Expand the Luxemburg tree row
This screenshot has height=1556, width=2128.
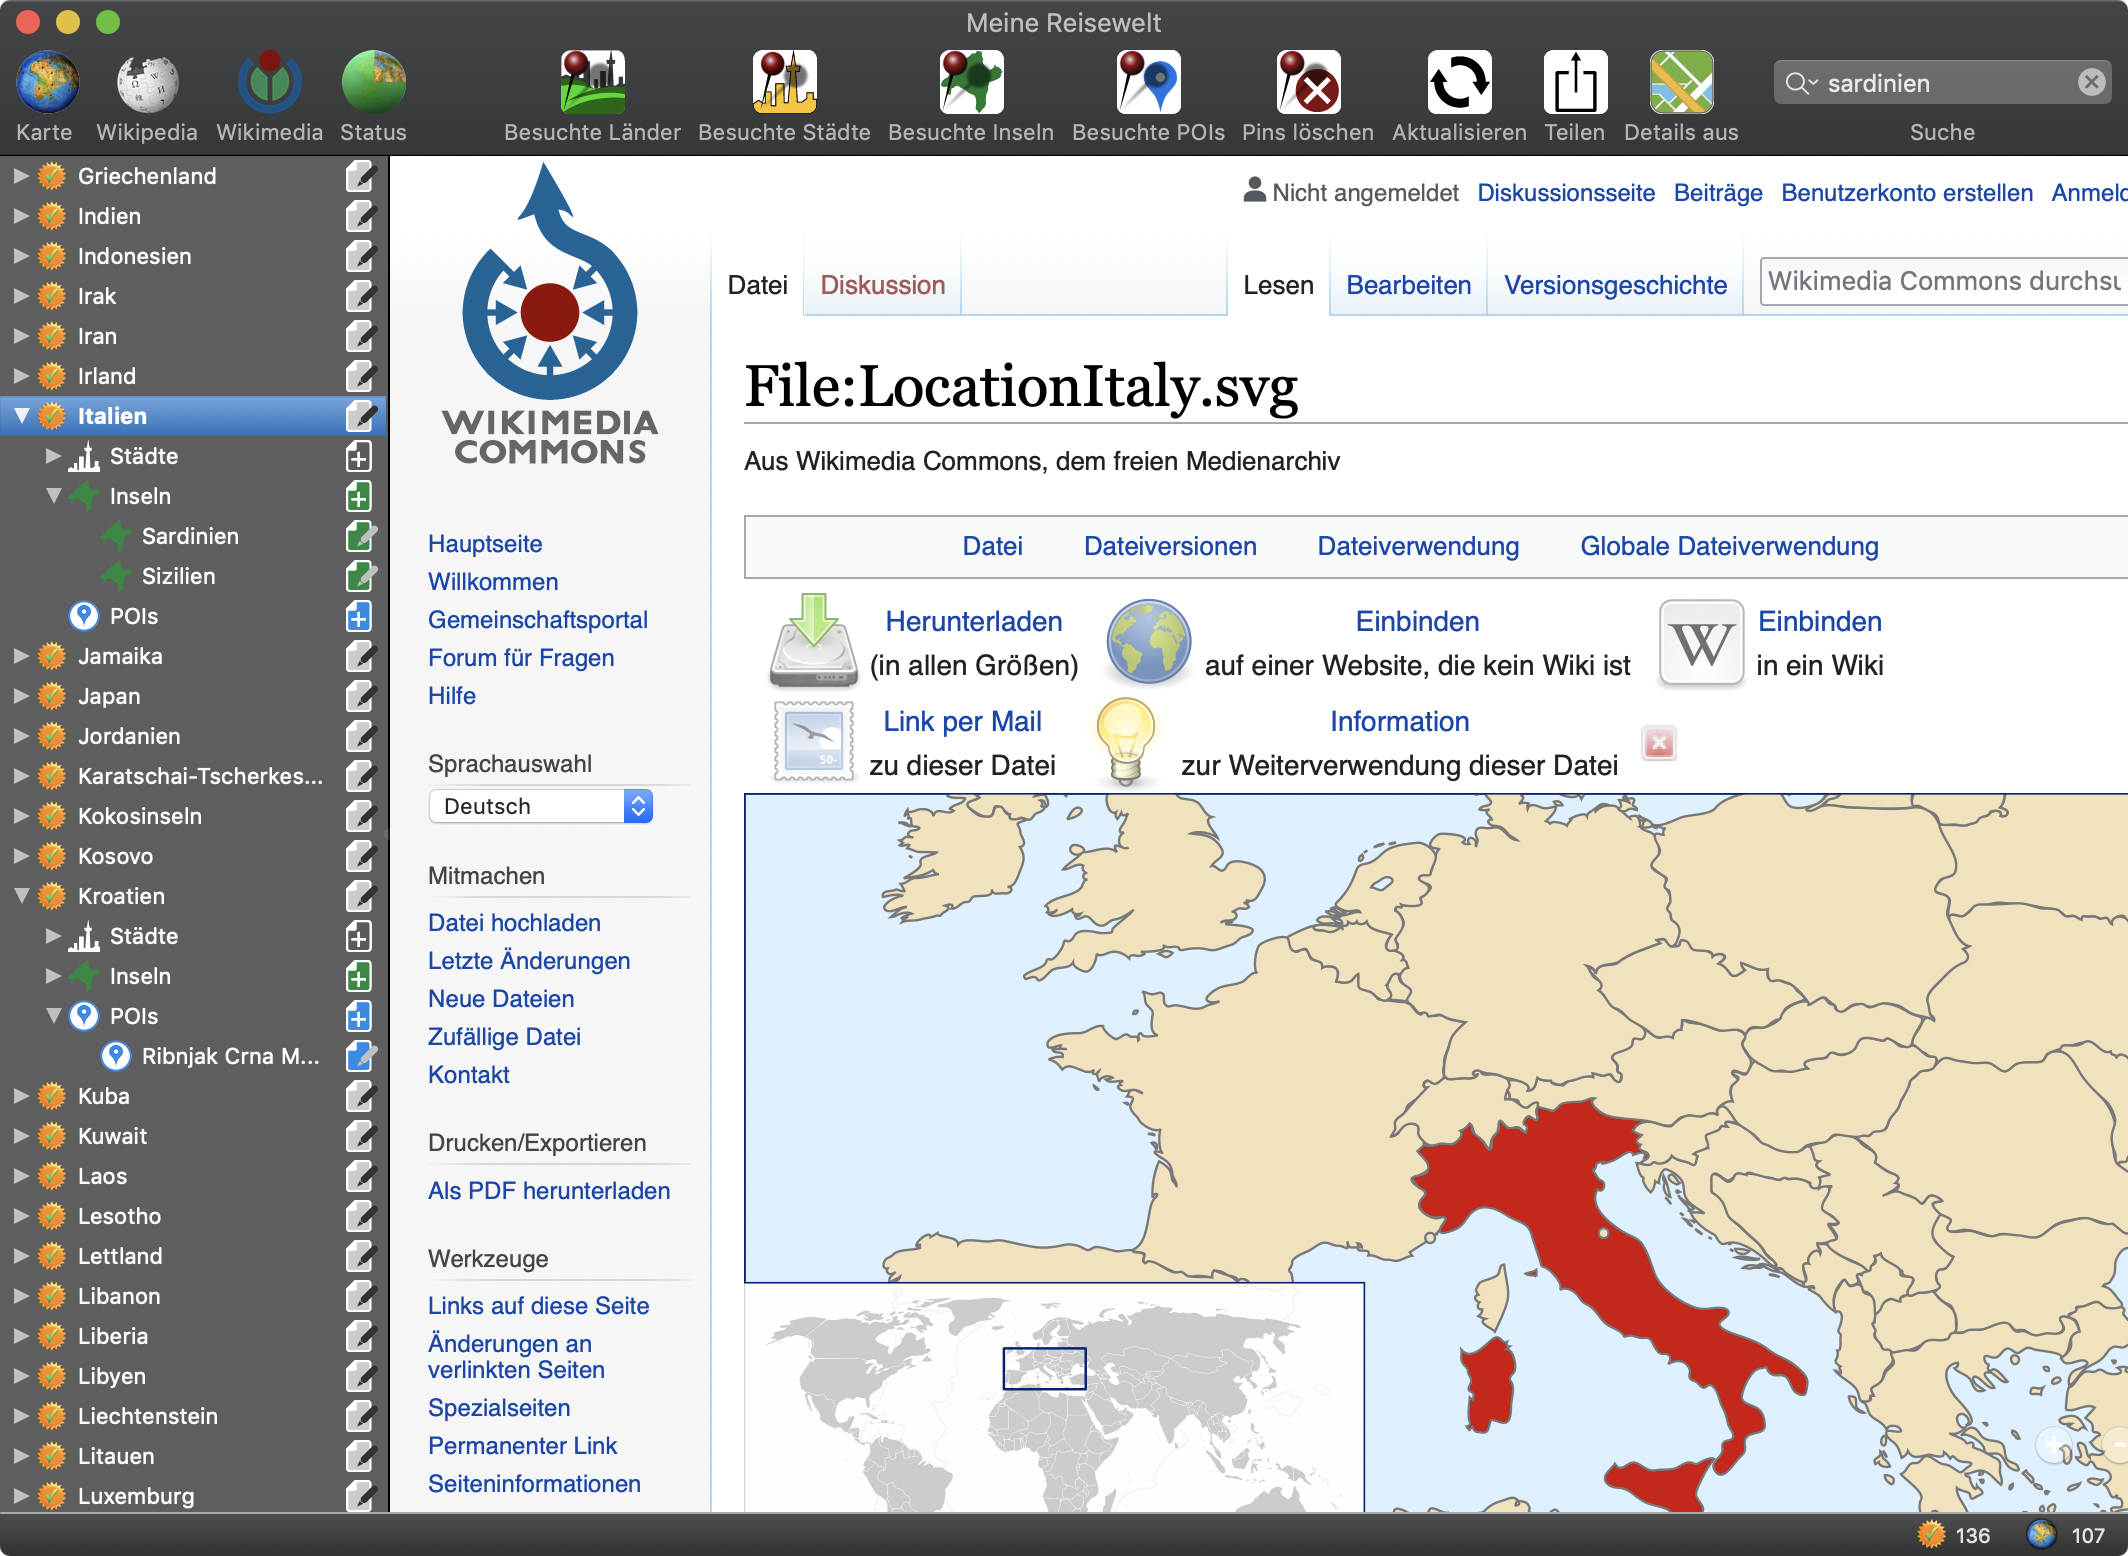pyautogui.click(x=21, y=1496)
